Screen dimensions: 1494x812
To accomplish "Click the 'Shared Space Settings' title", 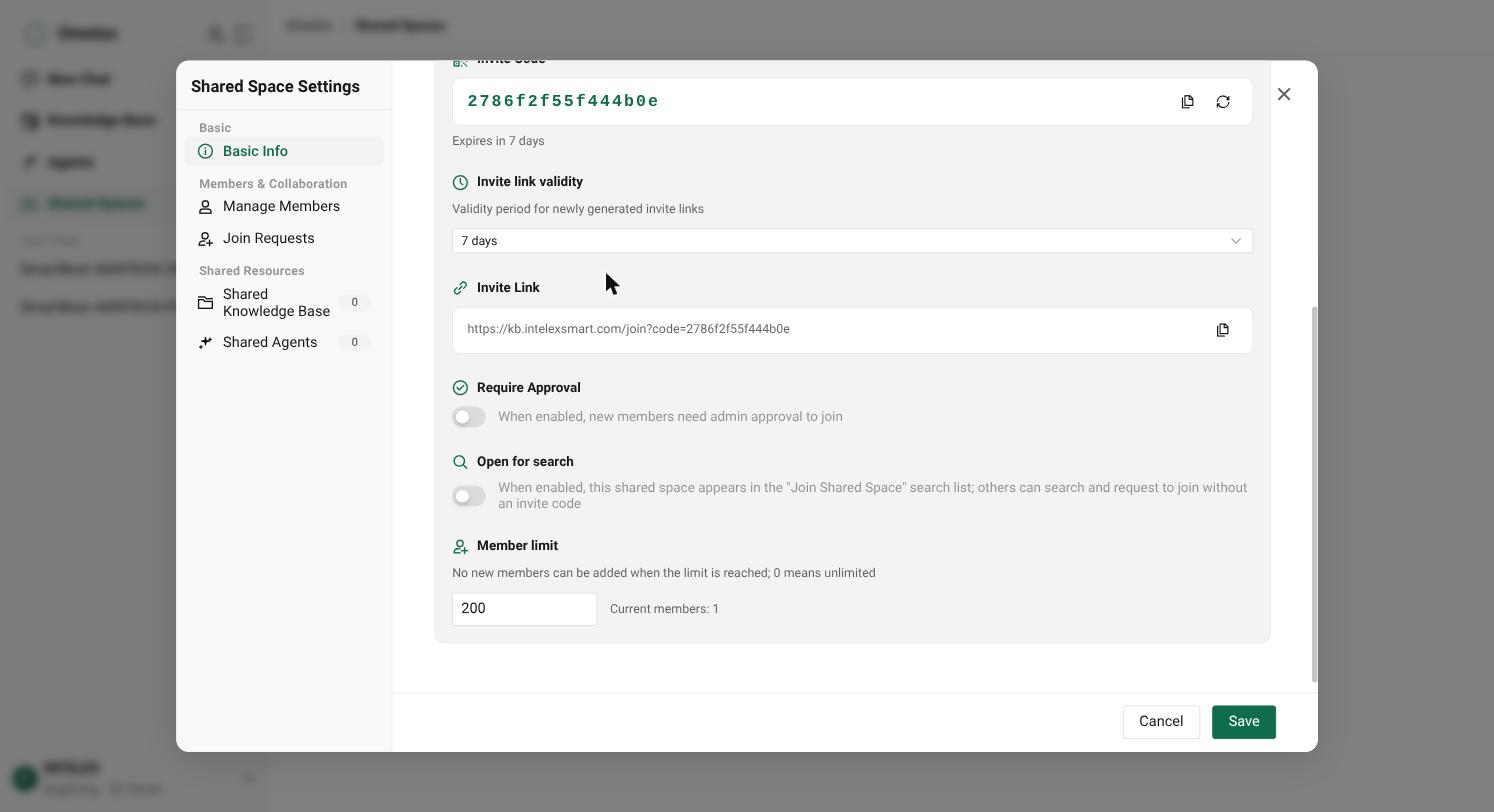I will pos(275,87).
